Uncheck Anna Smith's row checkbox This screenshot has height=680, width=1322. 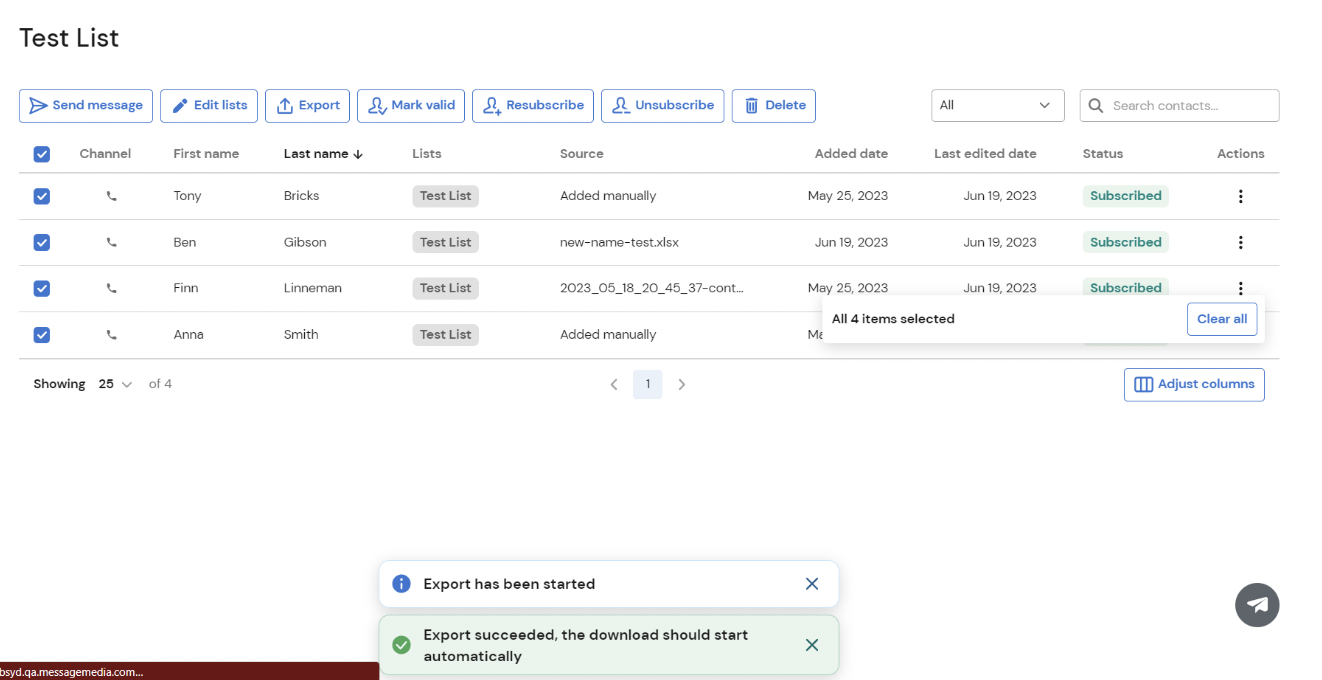tap(41, 335)
